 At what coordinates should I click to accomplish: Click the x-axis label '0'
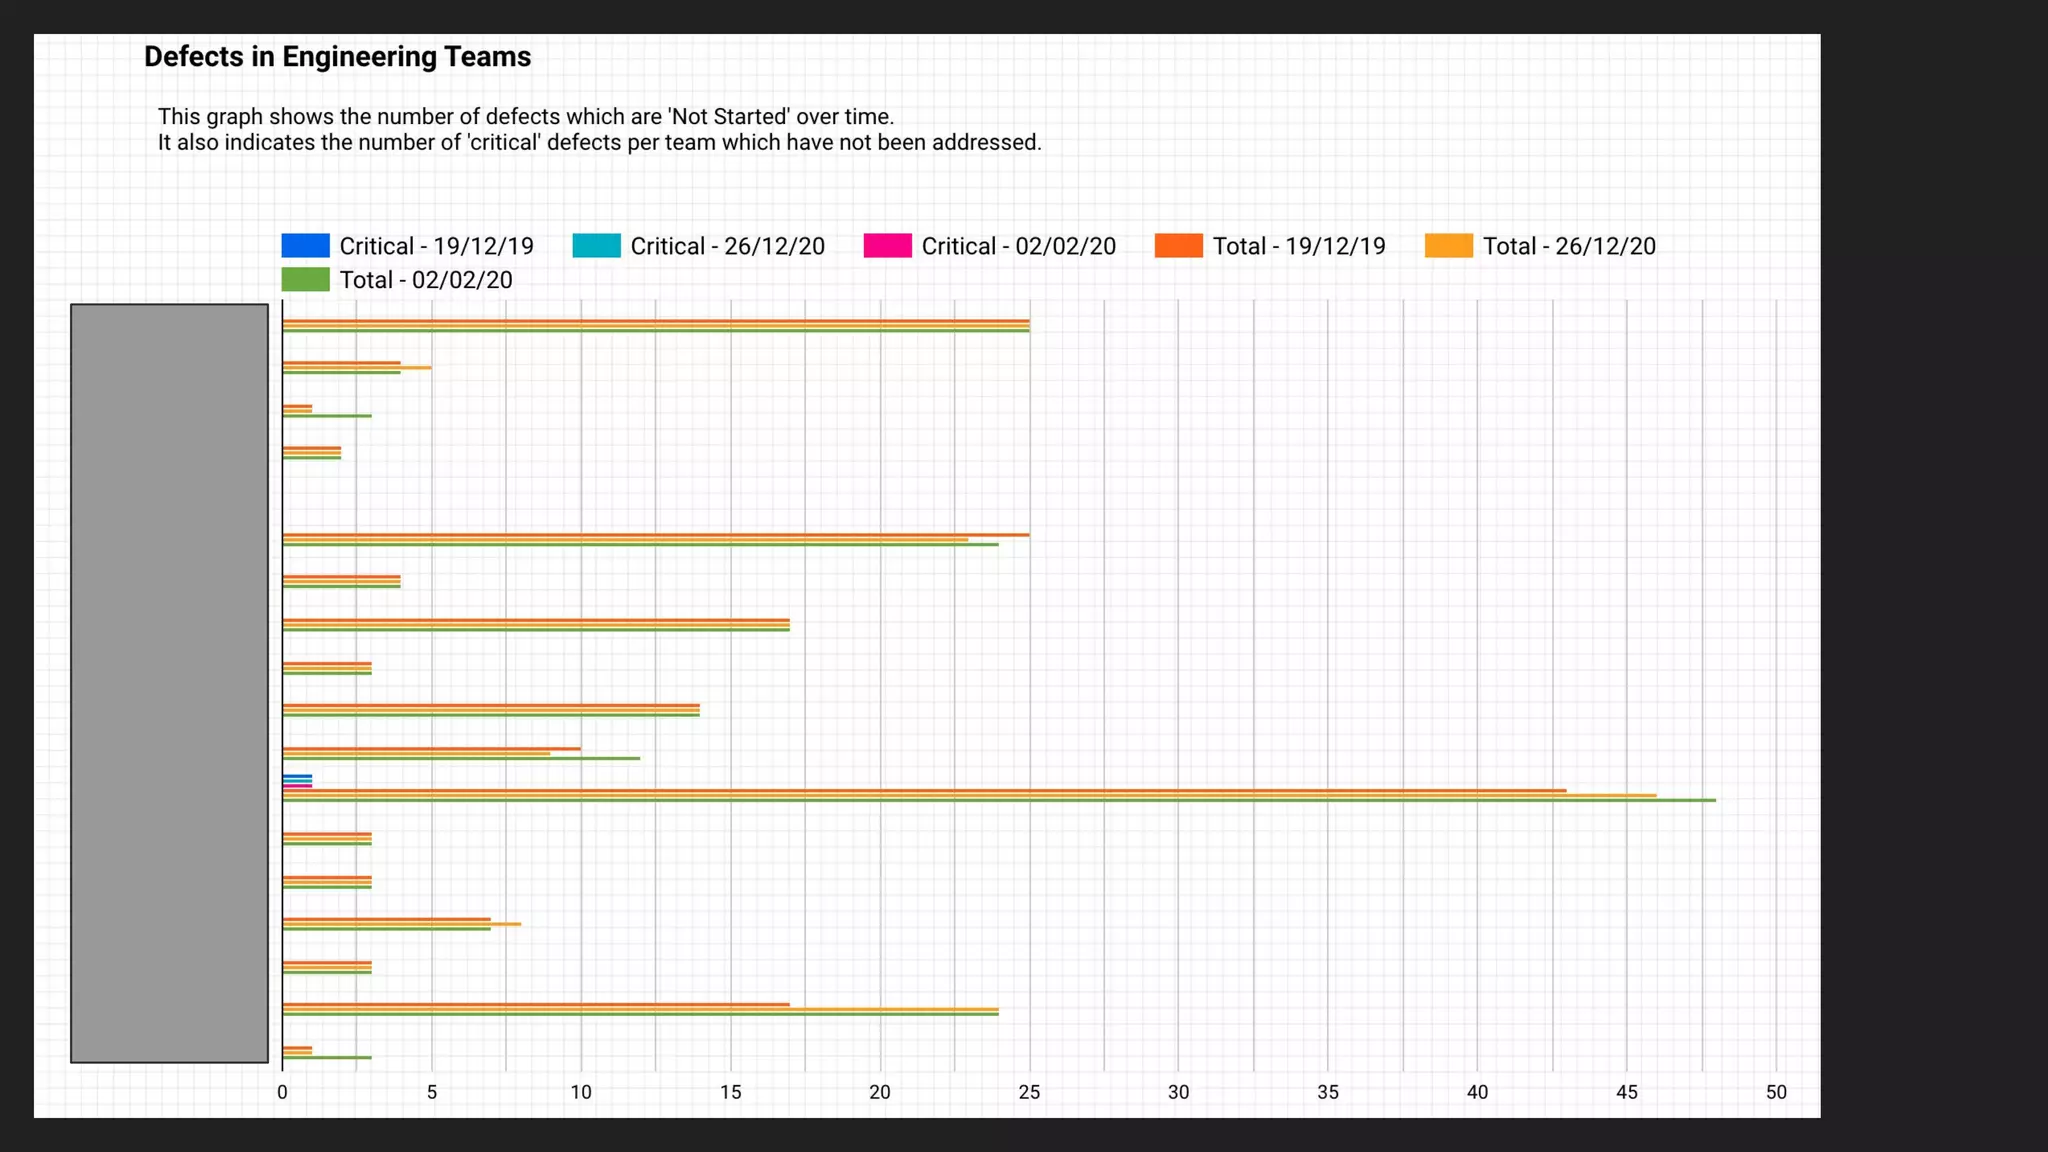point(282,1092)
